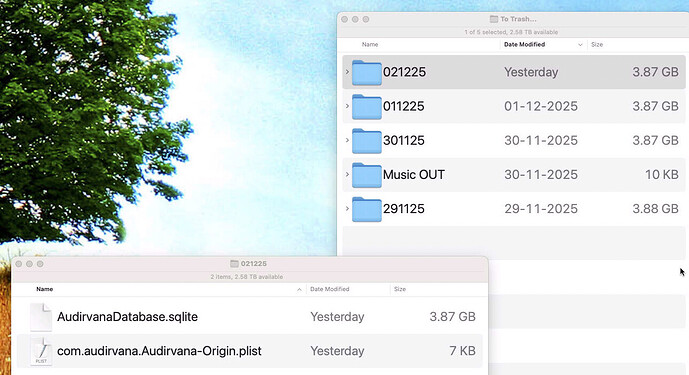Select the 301125 folder icon
The image size is (689, 375).
coord(366,141)
